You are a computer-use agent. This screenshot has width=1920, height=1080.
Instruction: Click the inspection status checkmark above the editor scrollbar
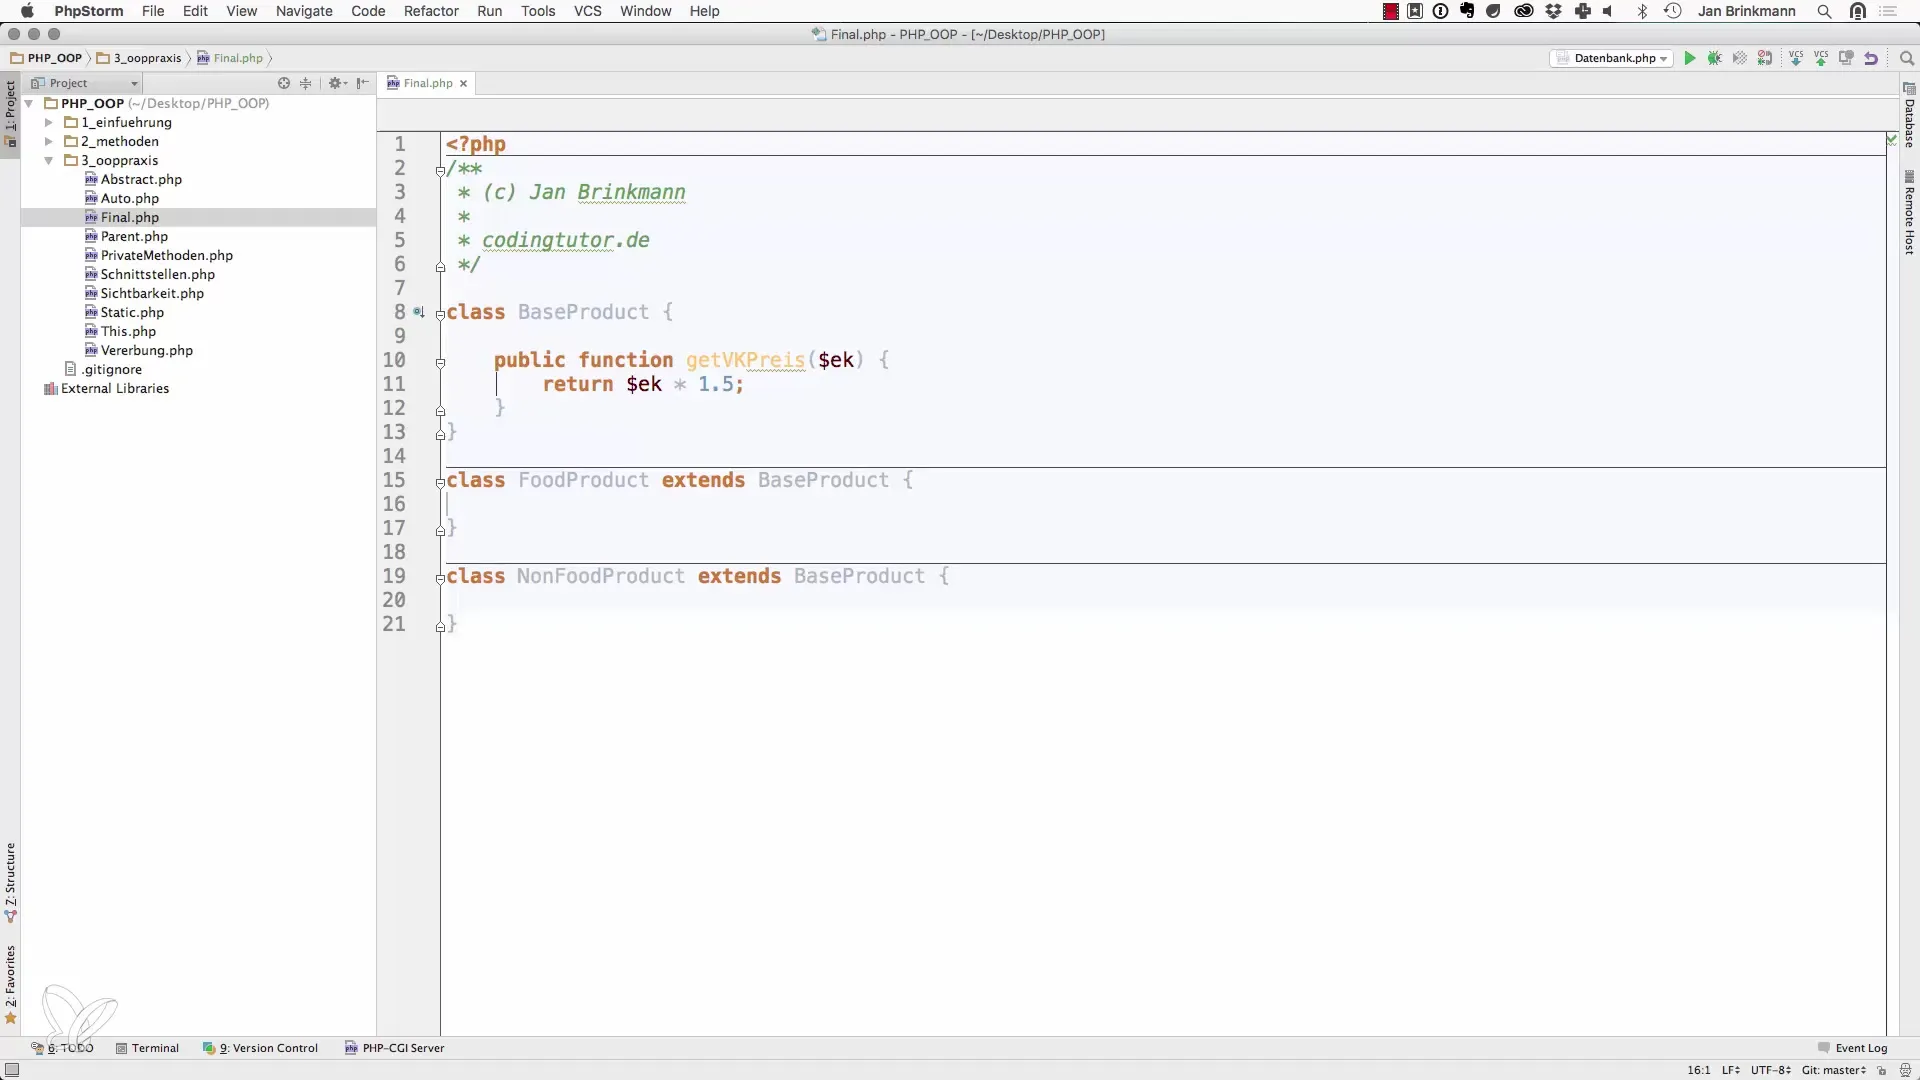click(1892, 139)
